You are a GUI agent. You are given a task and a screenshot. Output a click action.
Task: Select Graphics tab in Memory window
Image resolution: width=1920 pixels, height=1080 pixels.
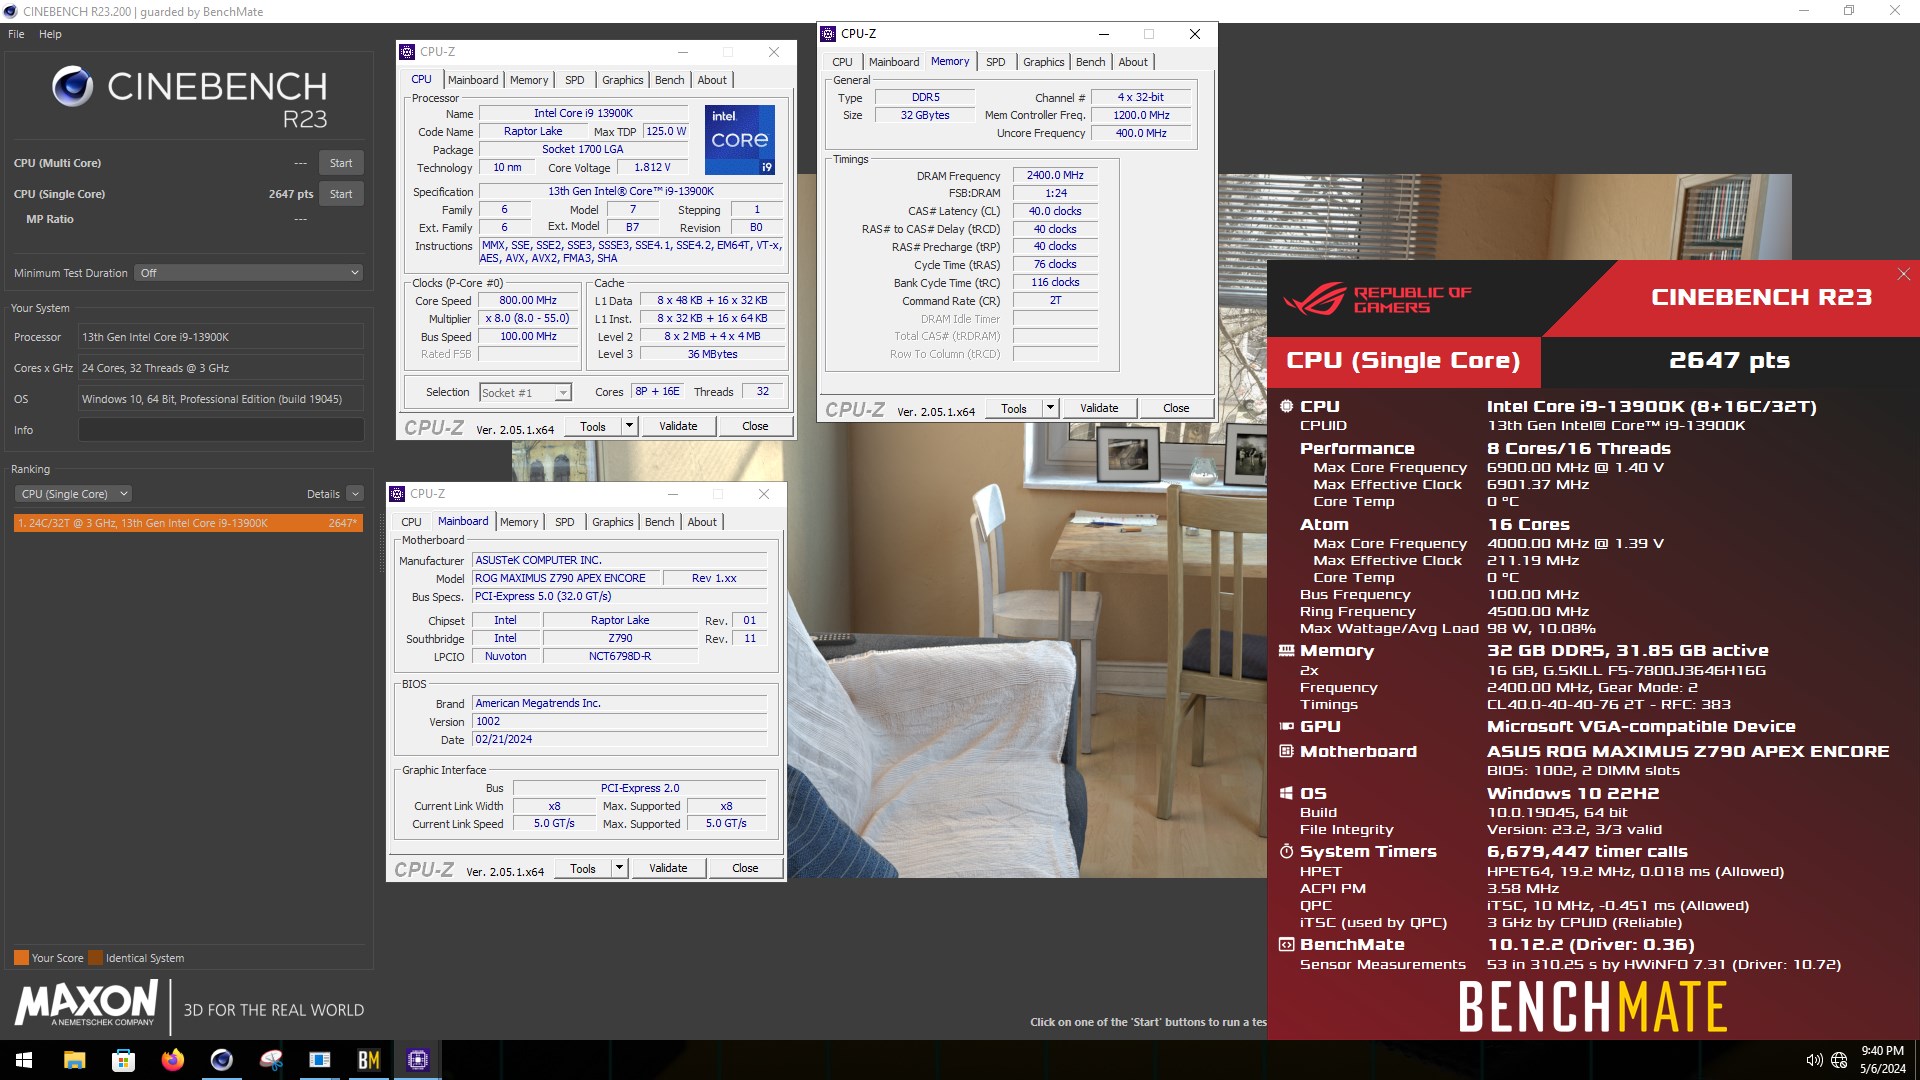pyautogui.click(x=1043, y=62)
